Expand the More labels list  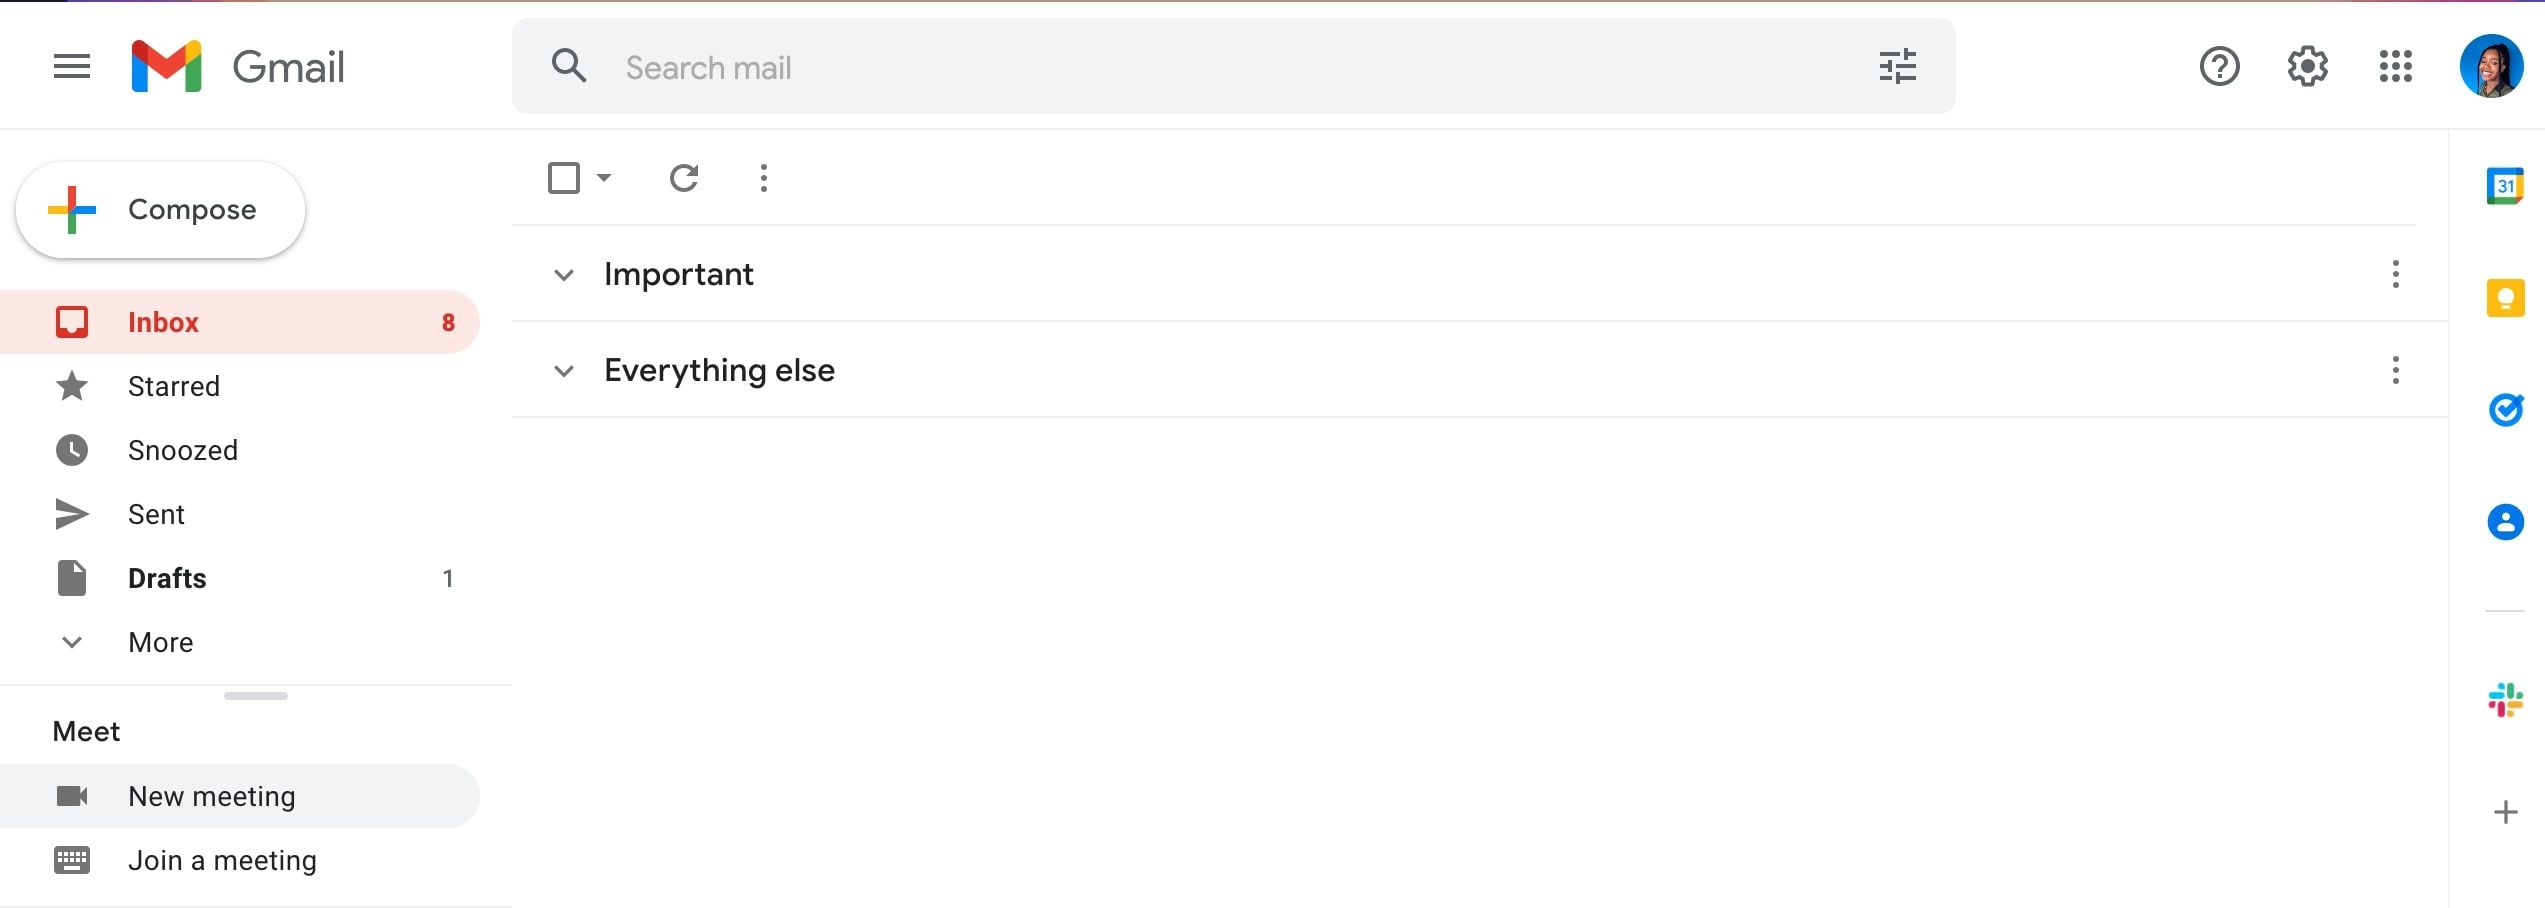(160, 641)
